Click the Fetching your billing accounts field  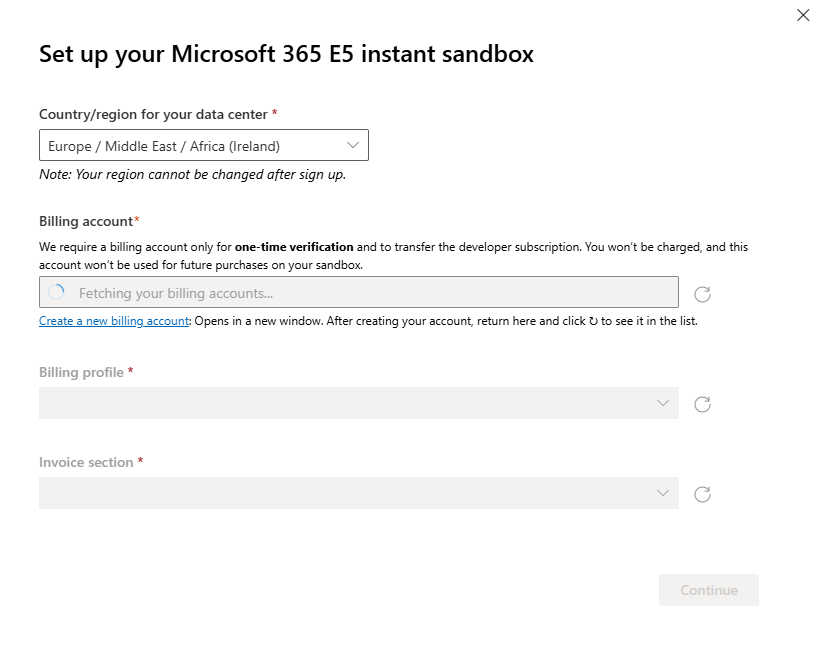pos(359,292)
